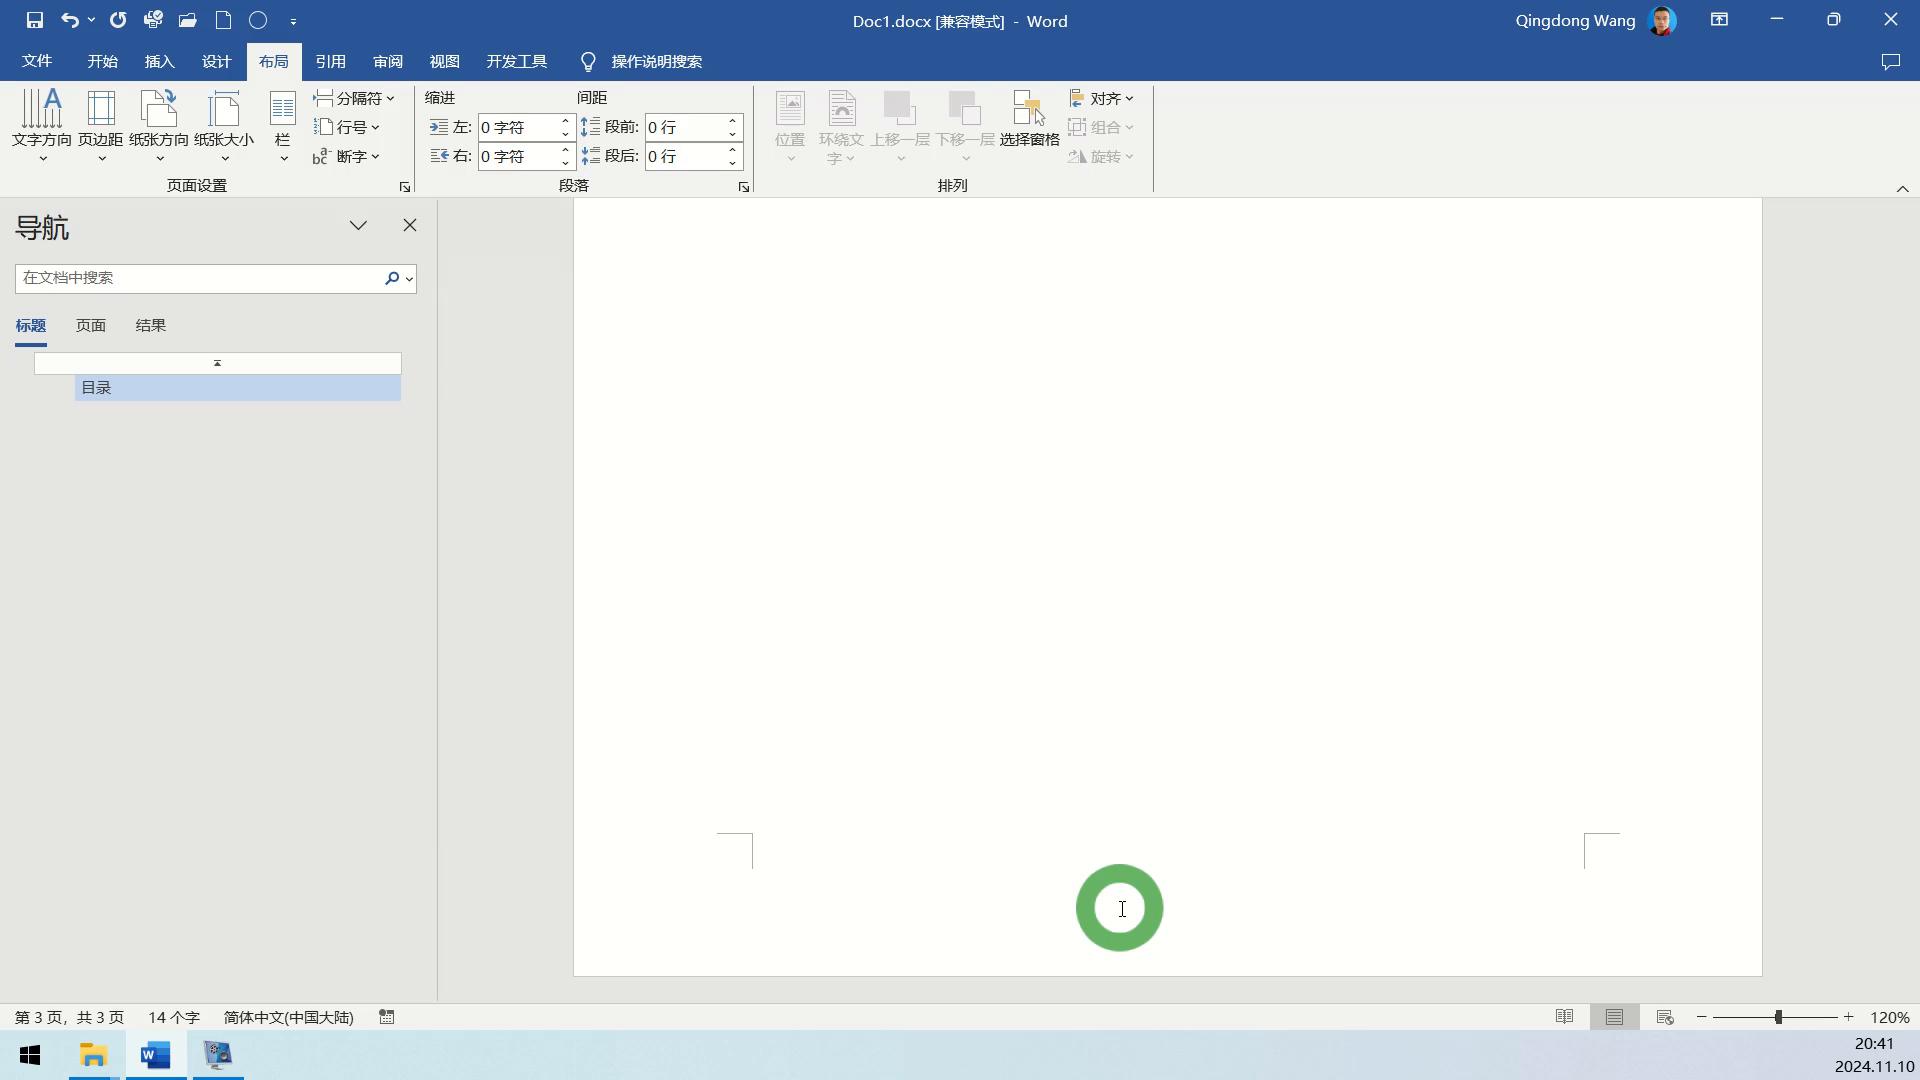
Task: Open the Align (对齐) dropdown
Action: tap(1101, 98)
